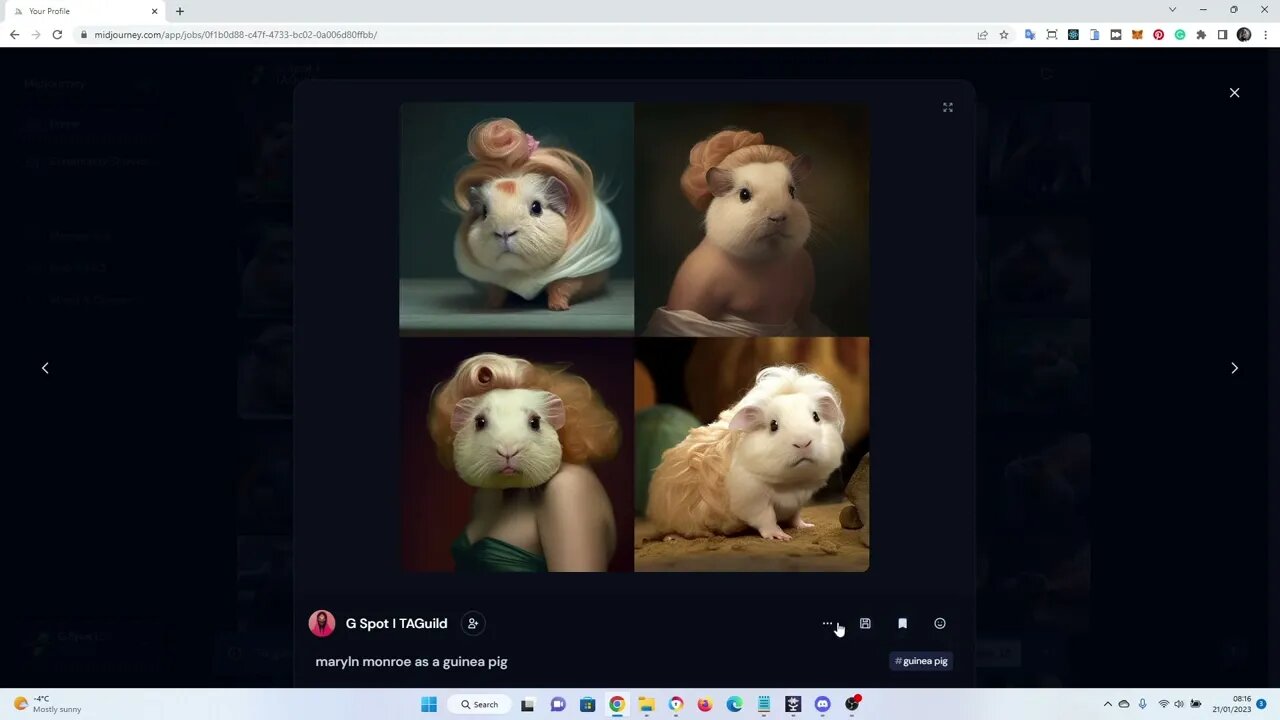Open top-right brown-haired guinea pig image

[x=752, y=218]
